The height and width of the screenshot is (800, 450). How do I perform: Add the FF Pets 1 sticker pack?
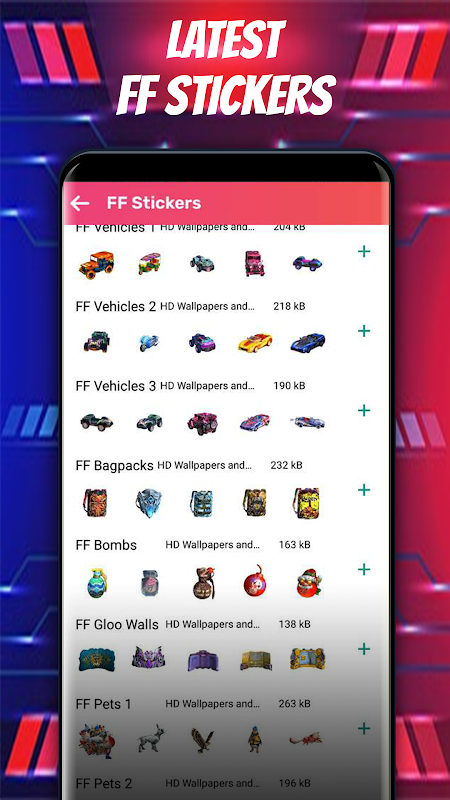pyautogui.click(x=364, y=729)
